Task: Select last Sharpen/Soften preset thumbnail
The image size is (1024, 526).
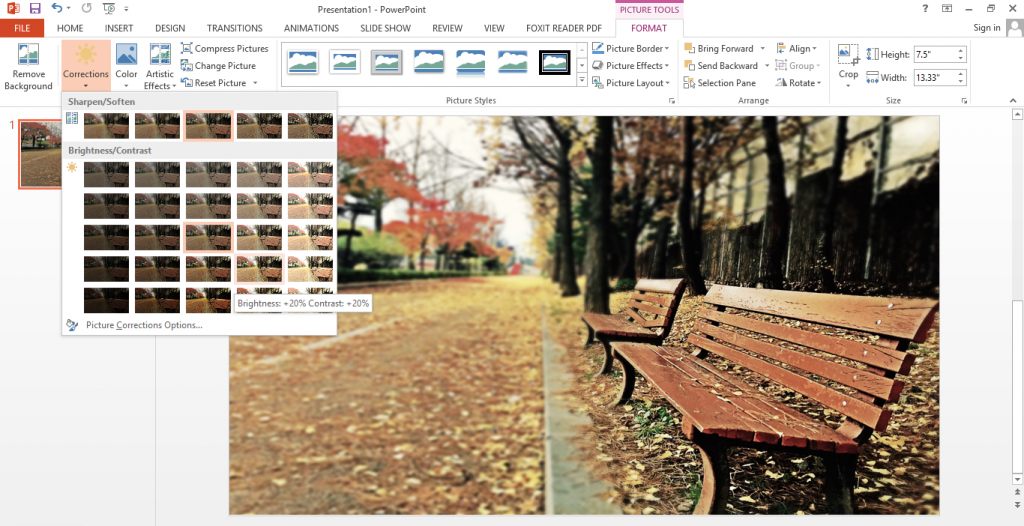Action: [310, 125]
